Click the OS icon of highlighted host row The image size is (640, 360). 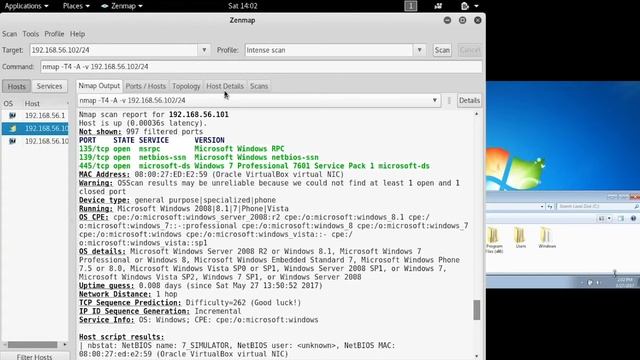coord(13,129)
